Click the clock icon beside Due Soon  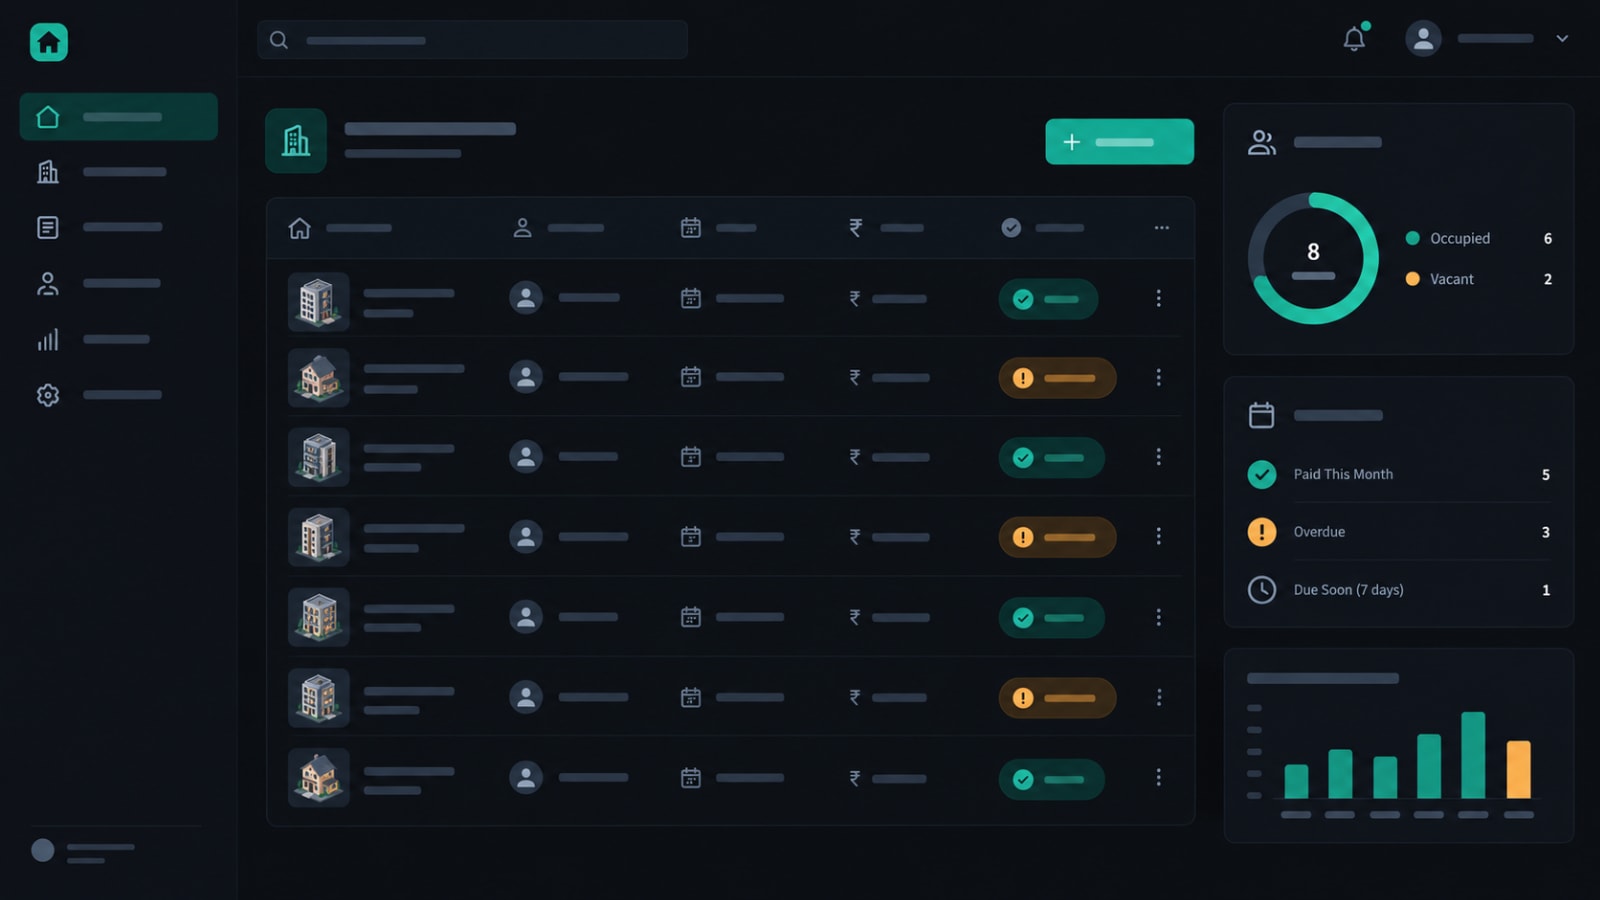tap(1262, 590)
